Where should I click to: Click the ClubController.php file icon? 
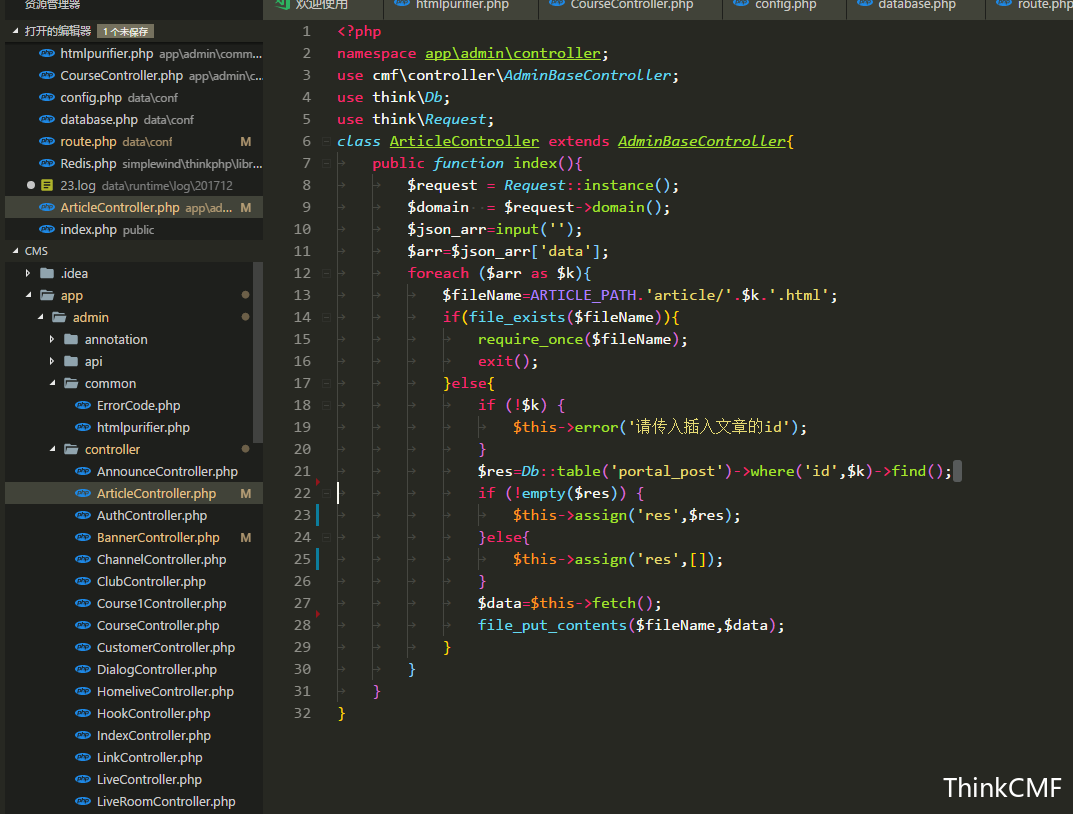click(x=83, y=581)
